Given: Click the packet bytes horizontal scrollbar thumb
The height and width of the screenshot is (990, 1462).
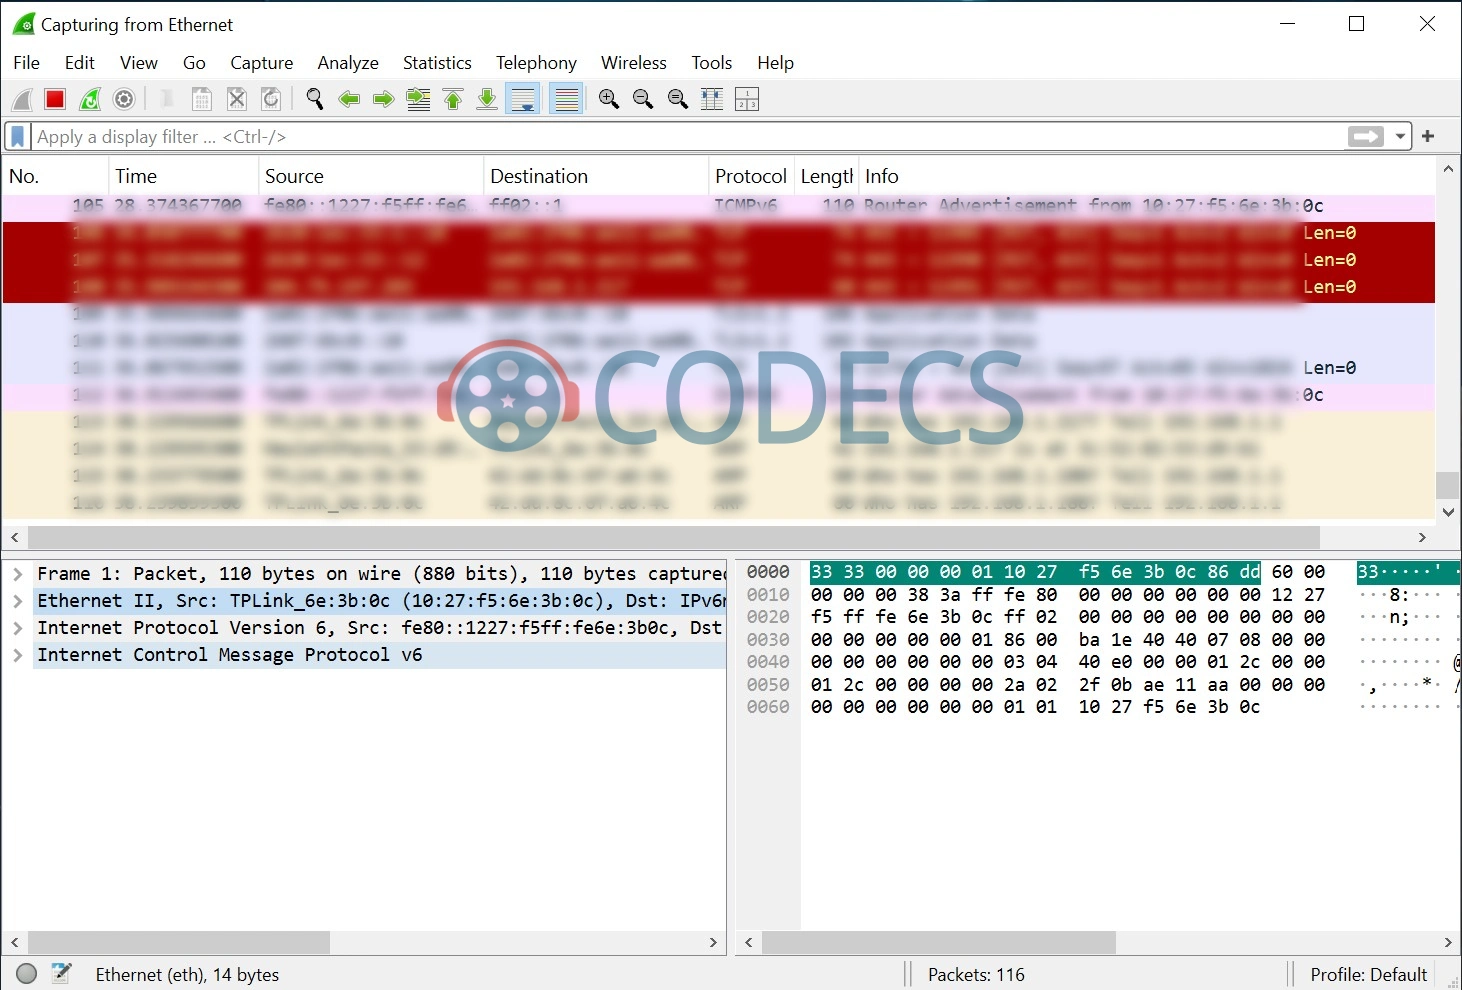Looking at the screenshot, I should tap(939, 942).
